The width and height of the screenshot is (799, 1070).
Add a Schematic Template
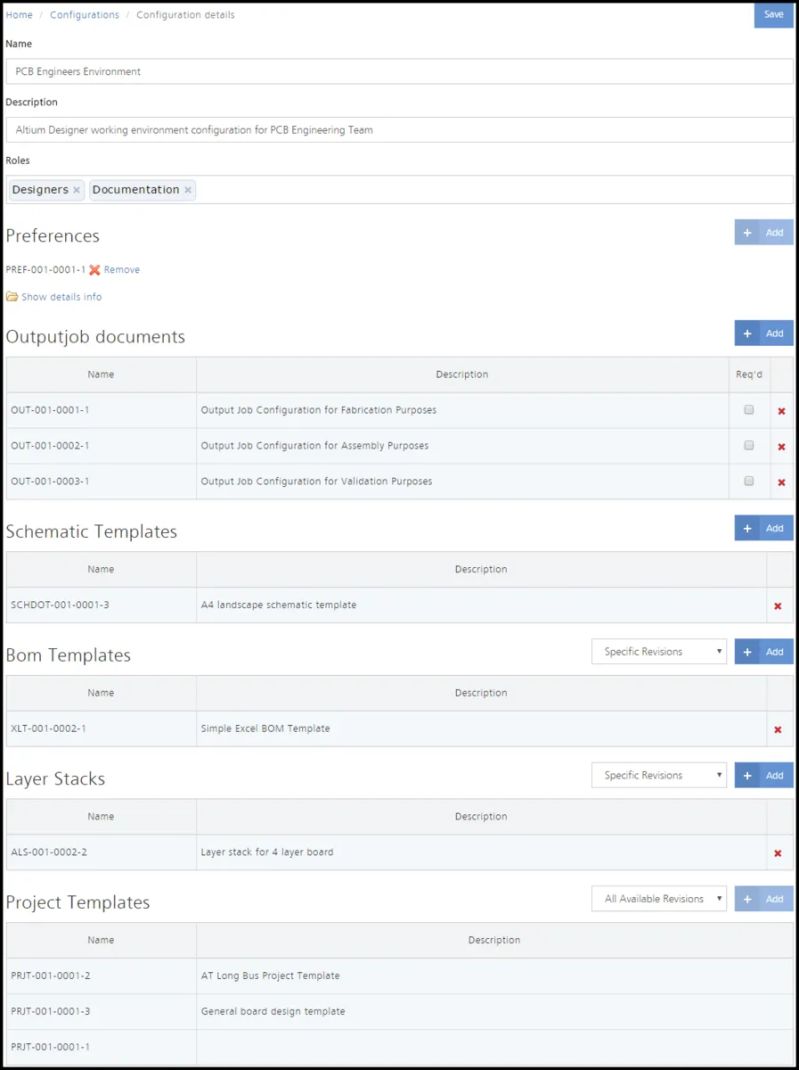(x=764, y=528)
